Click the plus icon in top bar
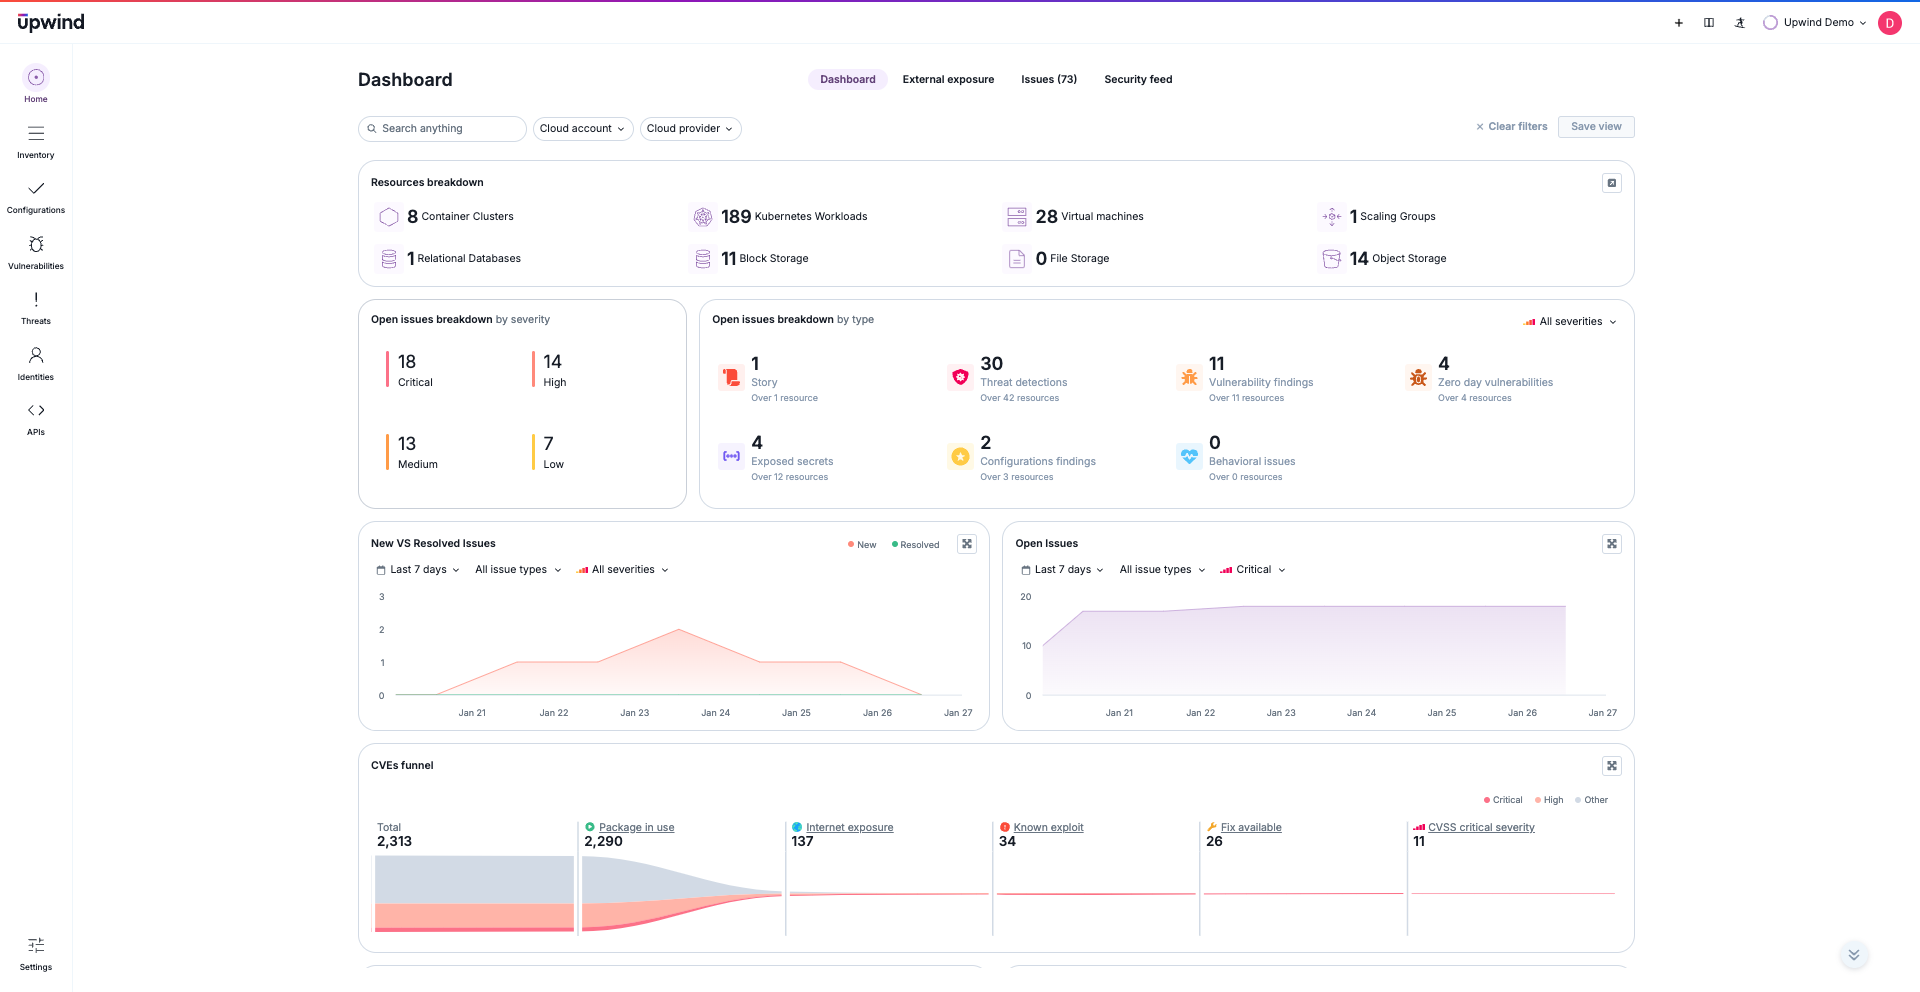 (x=1678, y=23)
